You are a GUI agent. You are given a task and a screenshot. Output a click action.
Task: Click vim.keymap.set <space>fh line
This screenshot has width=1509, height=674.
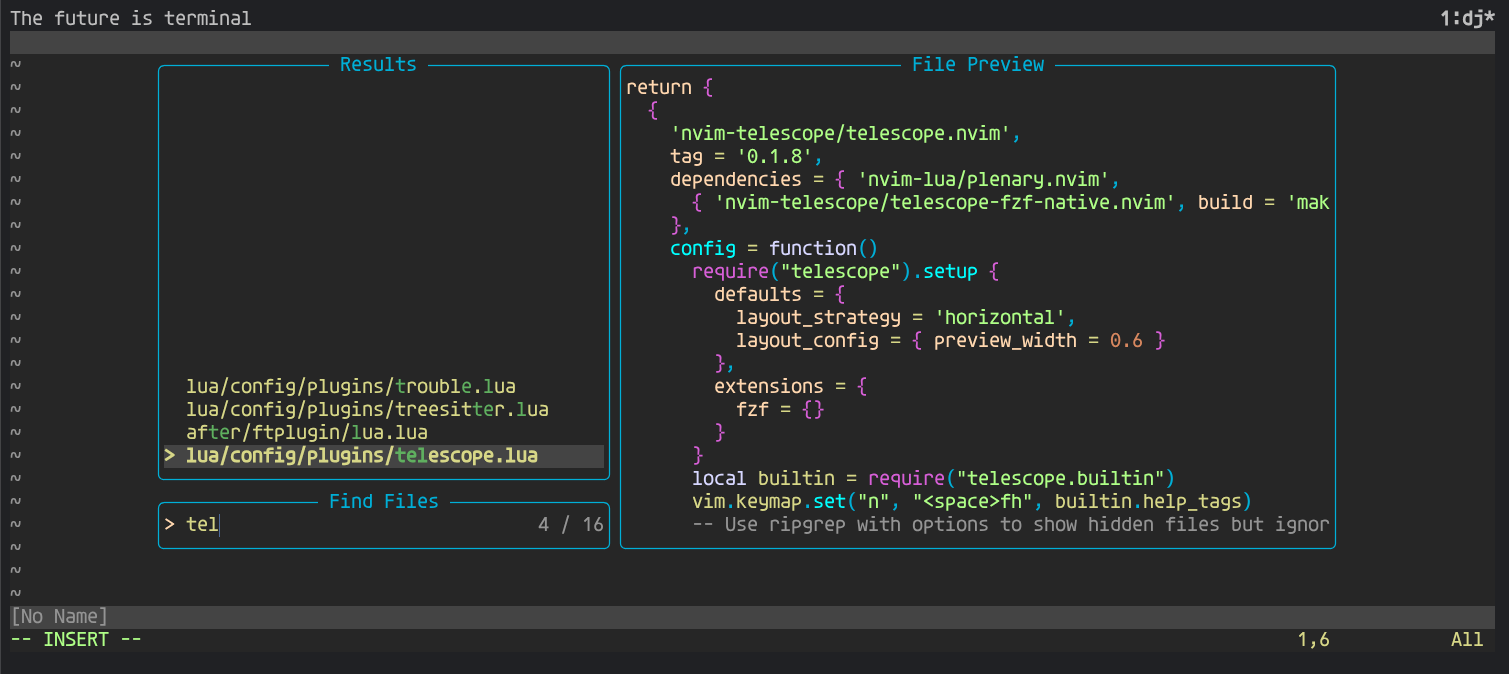(972, 501)
